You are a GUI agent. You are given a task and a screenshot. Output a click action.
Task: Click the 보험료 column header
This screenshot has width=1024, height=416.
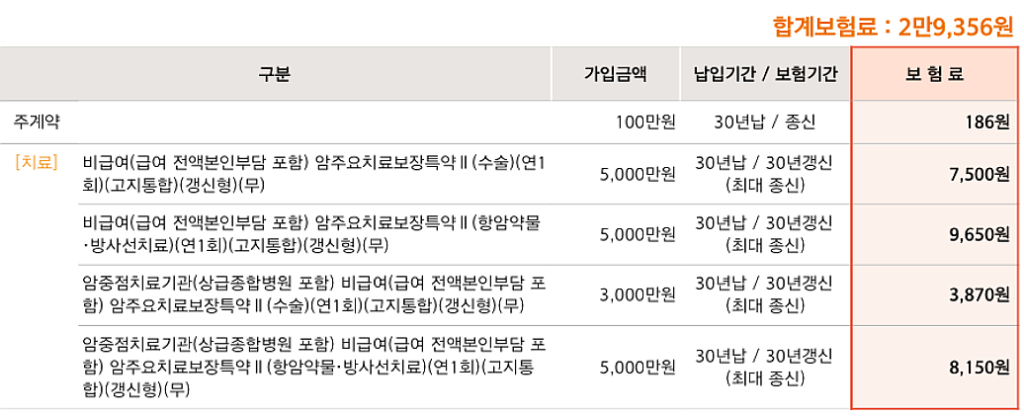[935, 74]
